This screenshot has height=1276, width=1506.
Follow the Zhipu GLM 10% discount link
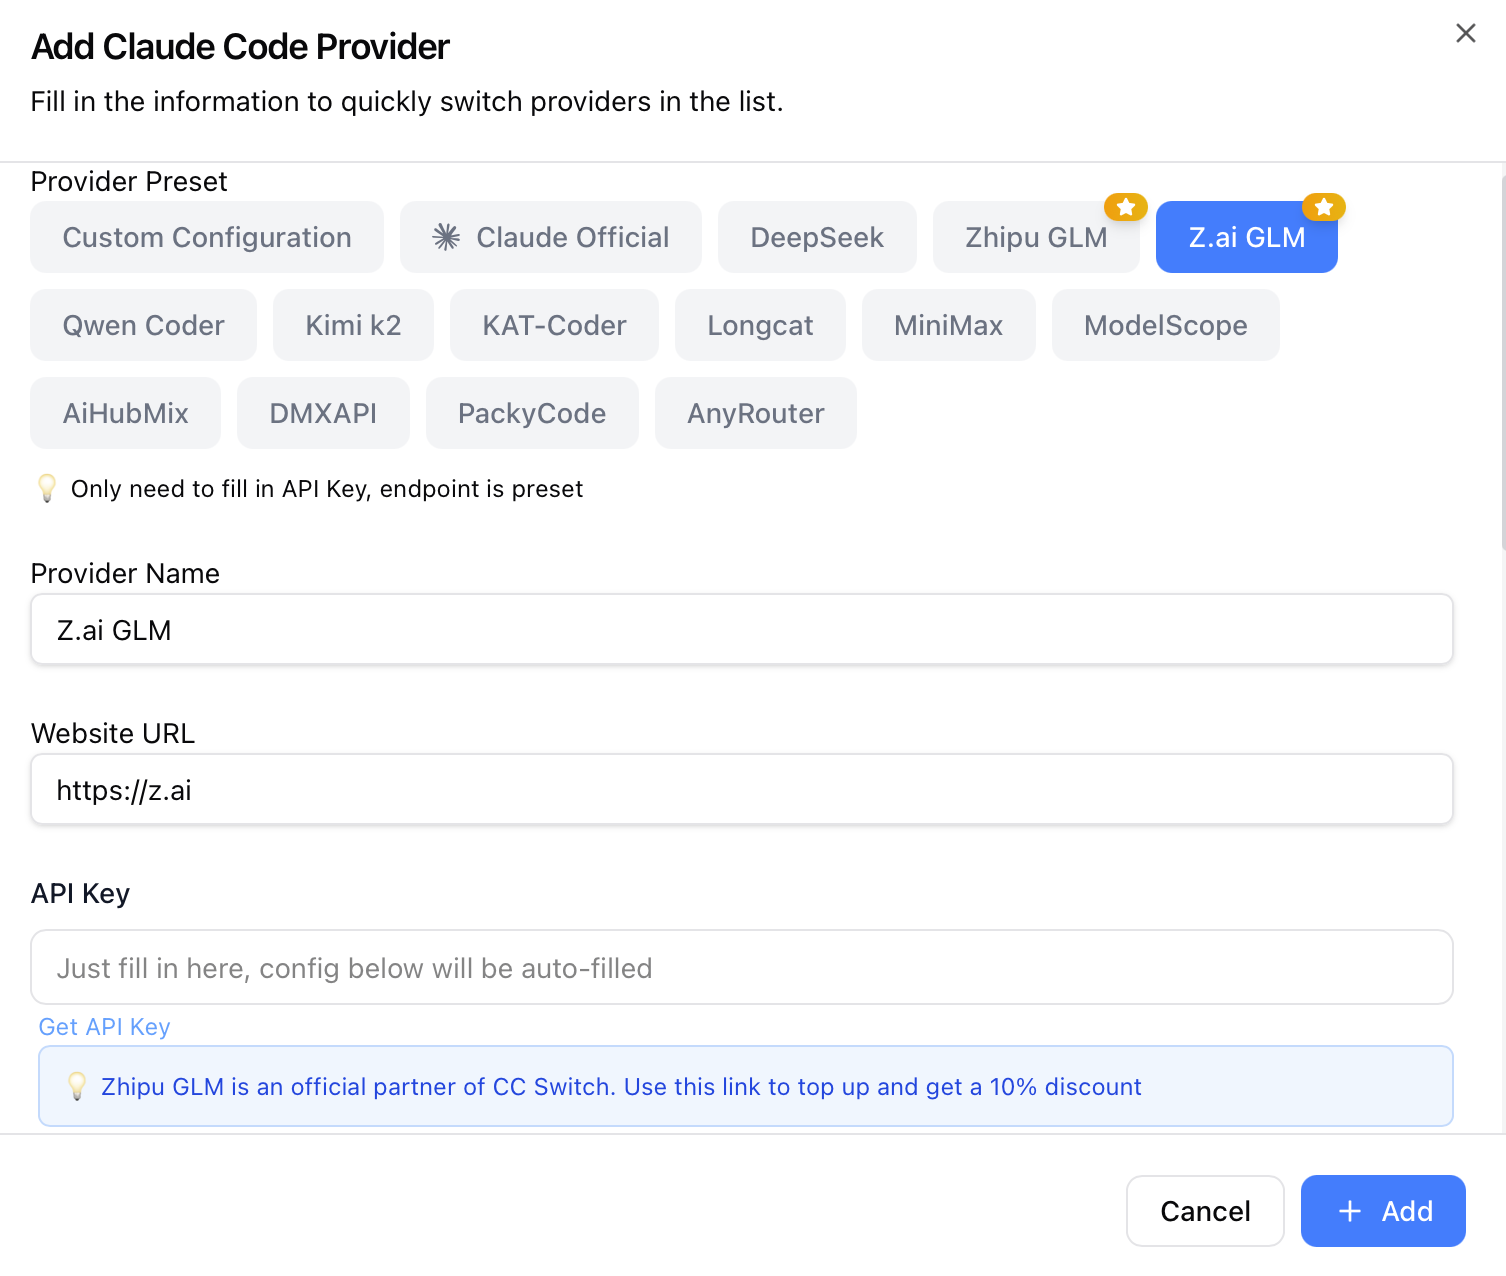pos(620,1087)
